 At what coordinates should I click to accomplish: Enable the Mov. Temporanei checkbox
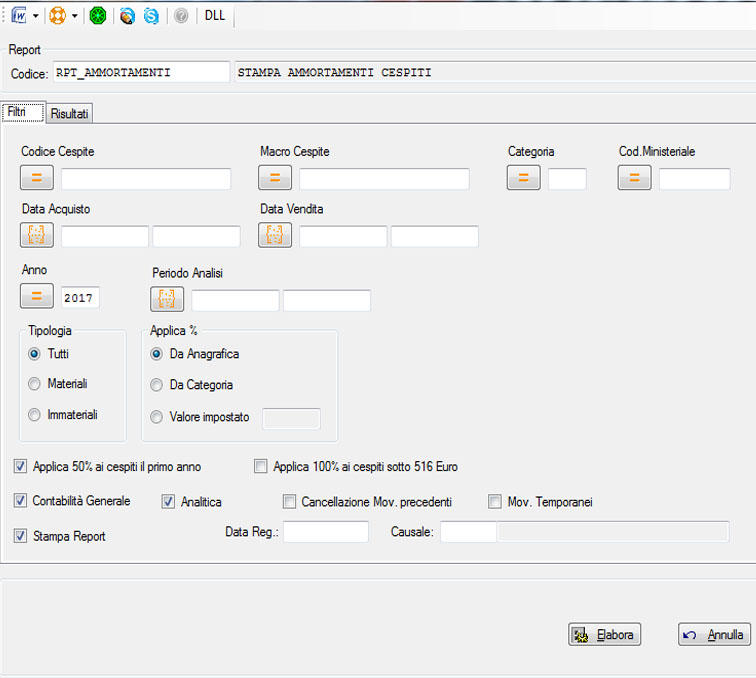(495, 502)
